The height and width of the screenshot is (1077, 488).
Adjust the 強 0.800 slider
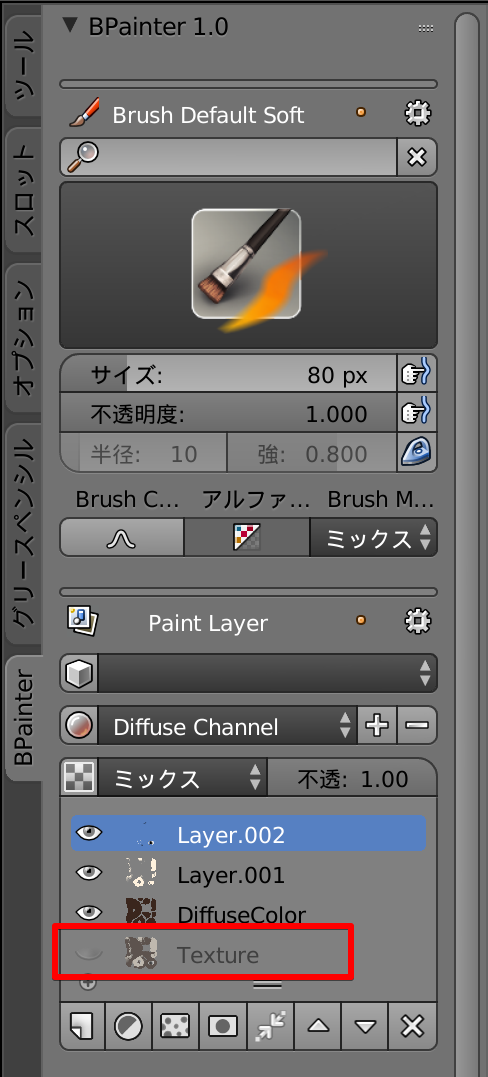pos(313,453)
